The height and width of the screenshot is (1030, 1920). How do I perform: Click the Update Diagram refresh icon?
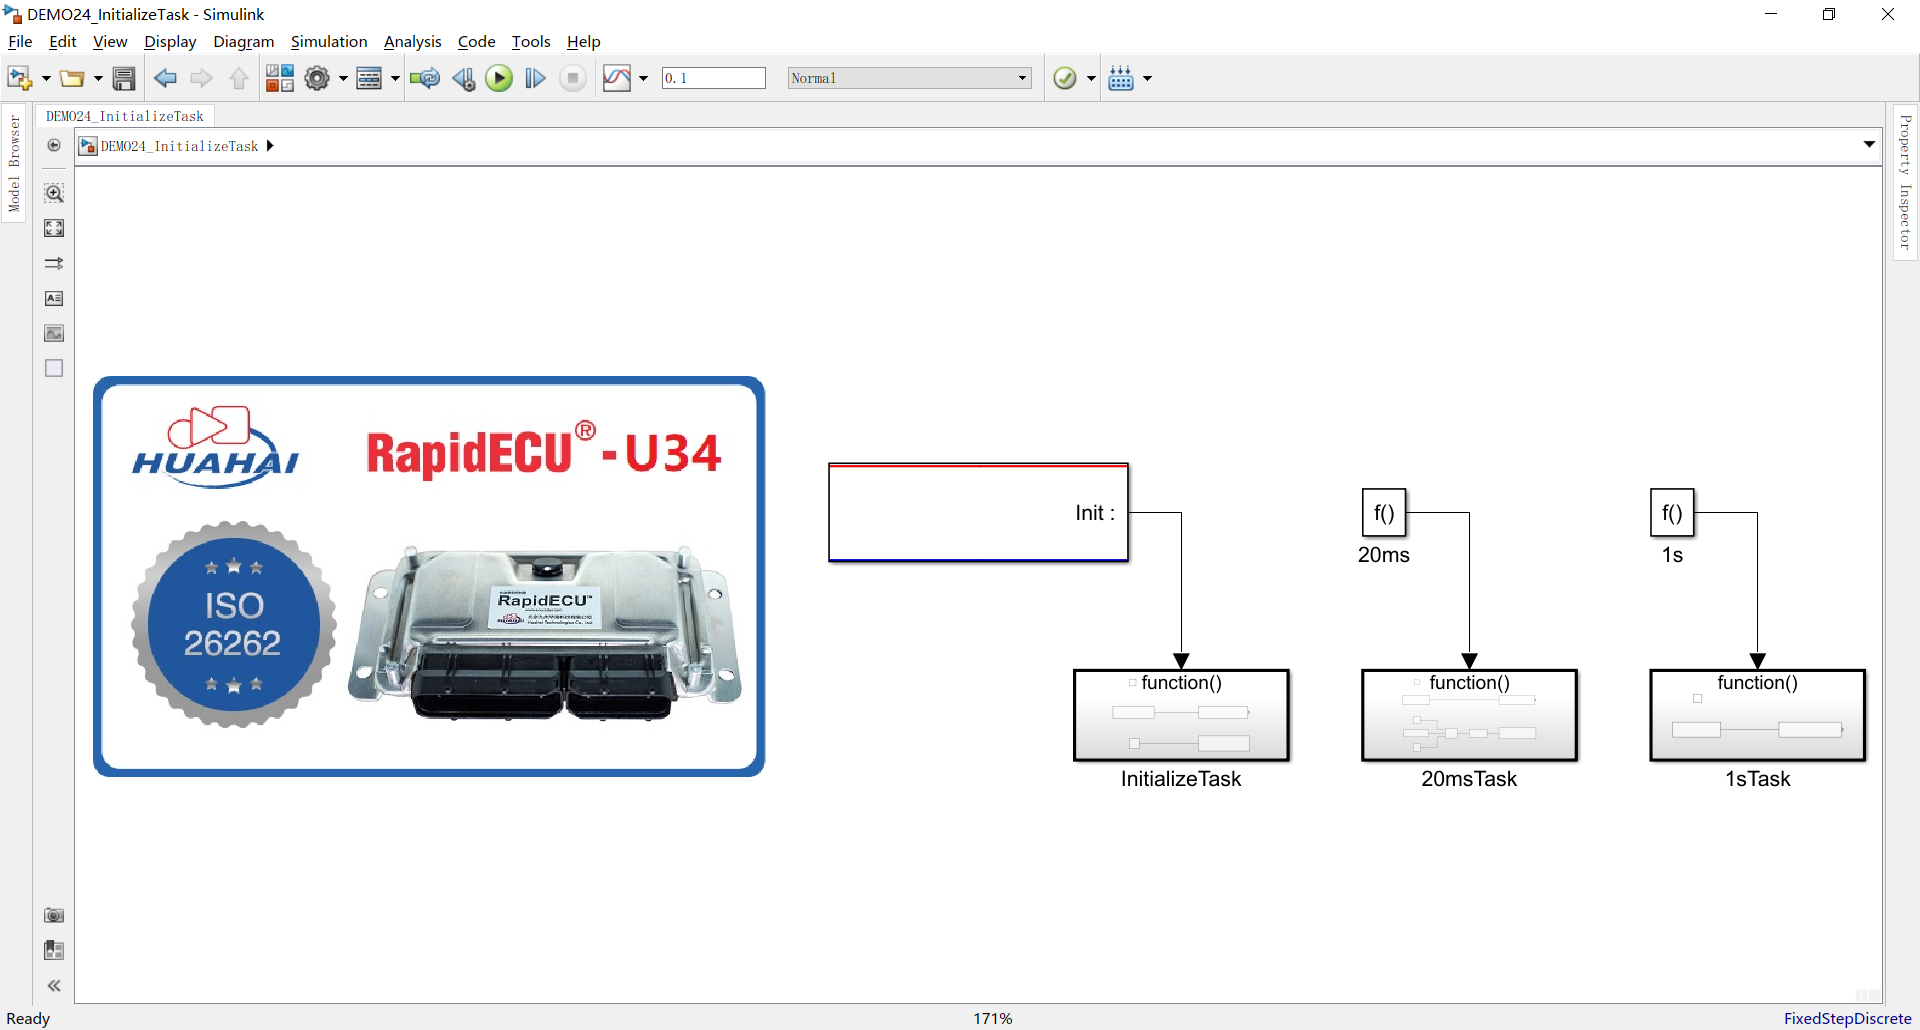click(425, 78)
